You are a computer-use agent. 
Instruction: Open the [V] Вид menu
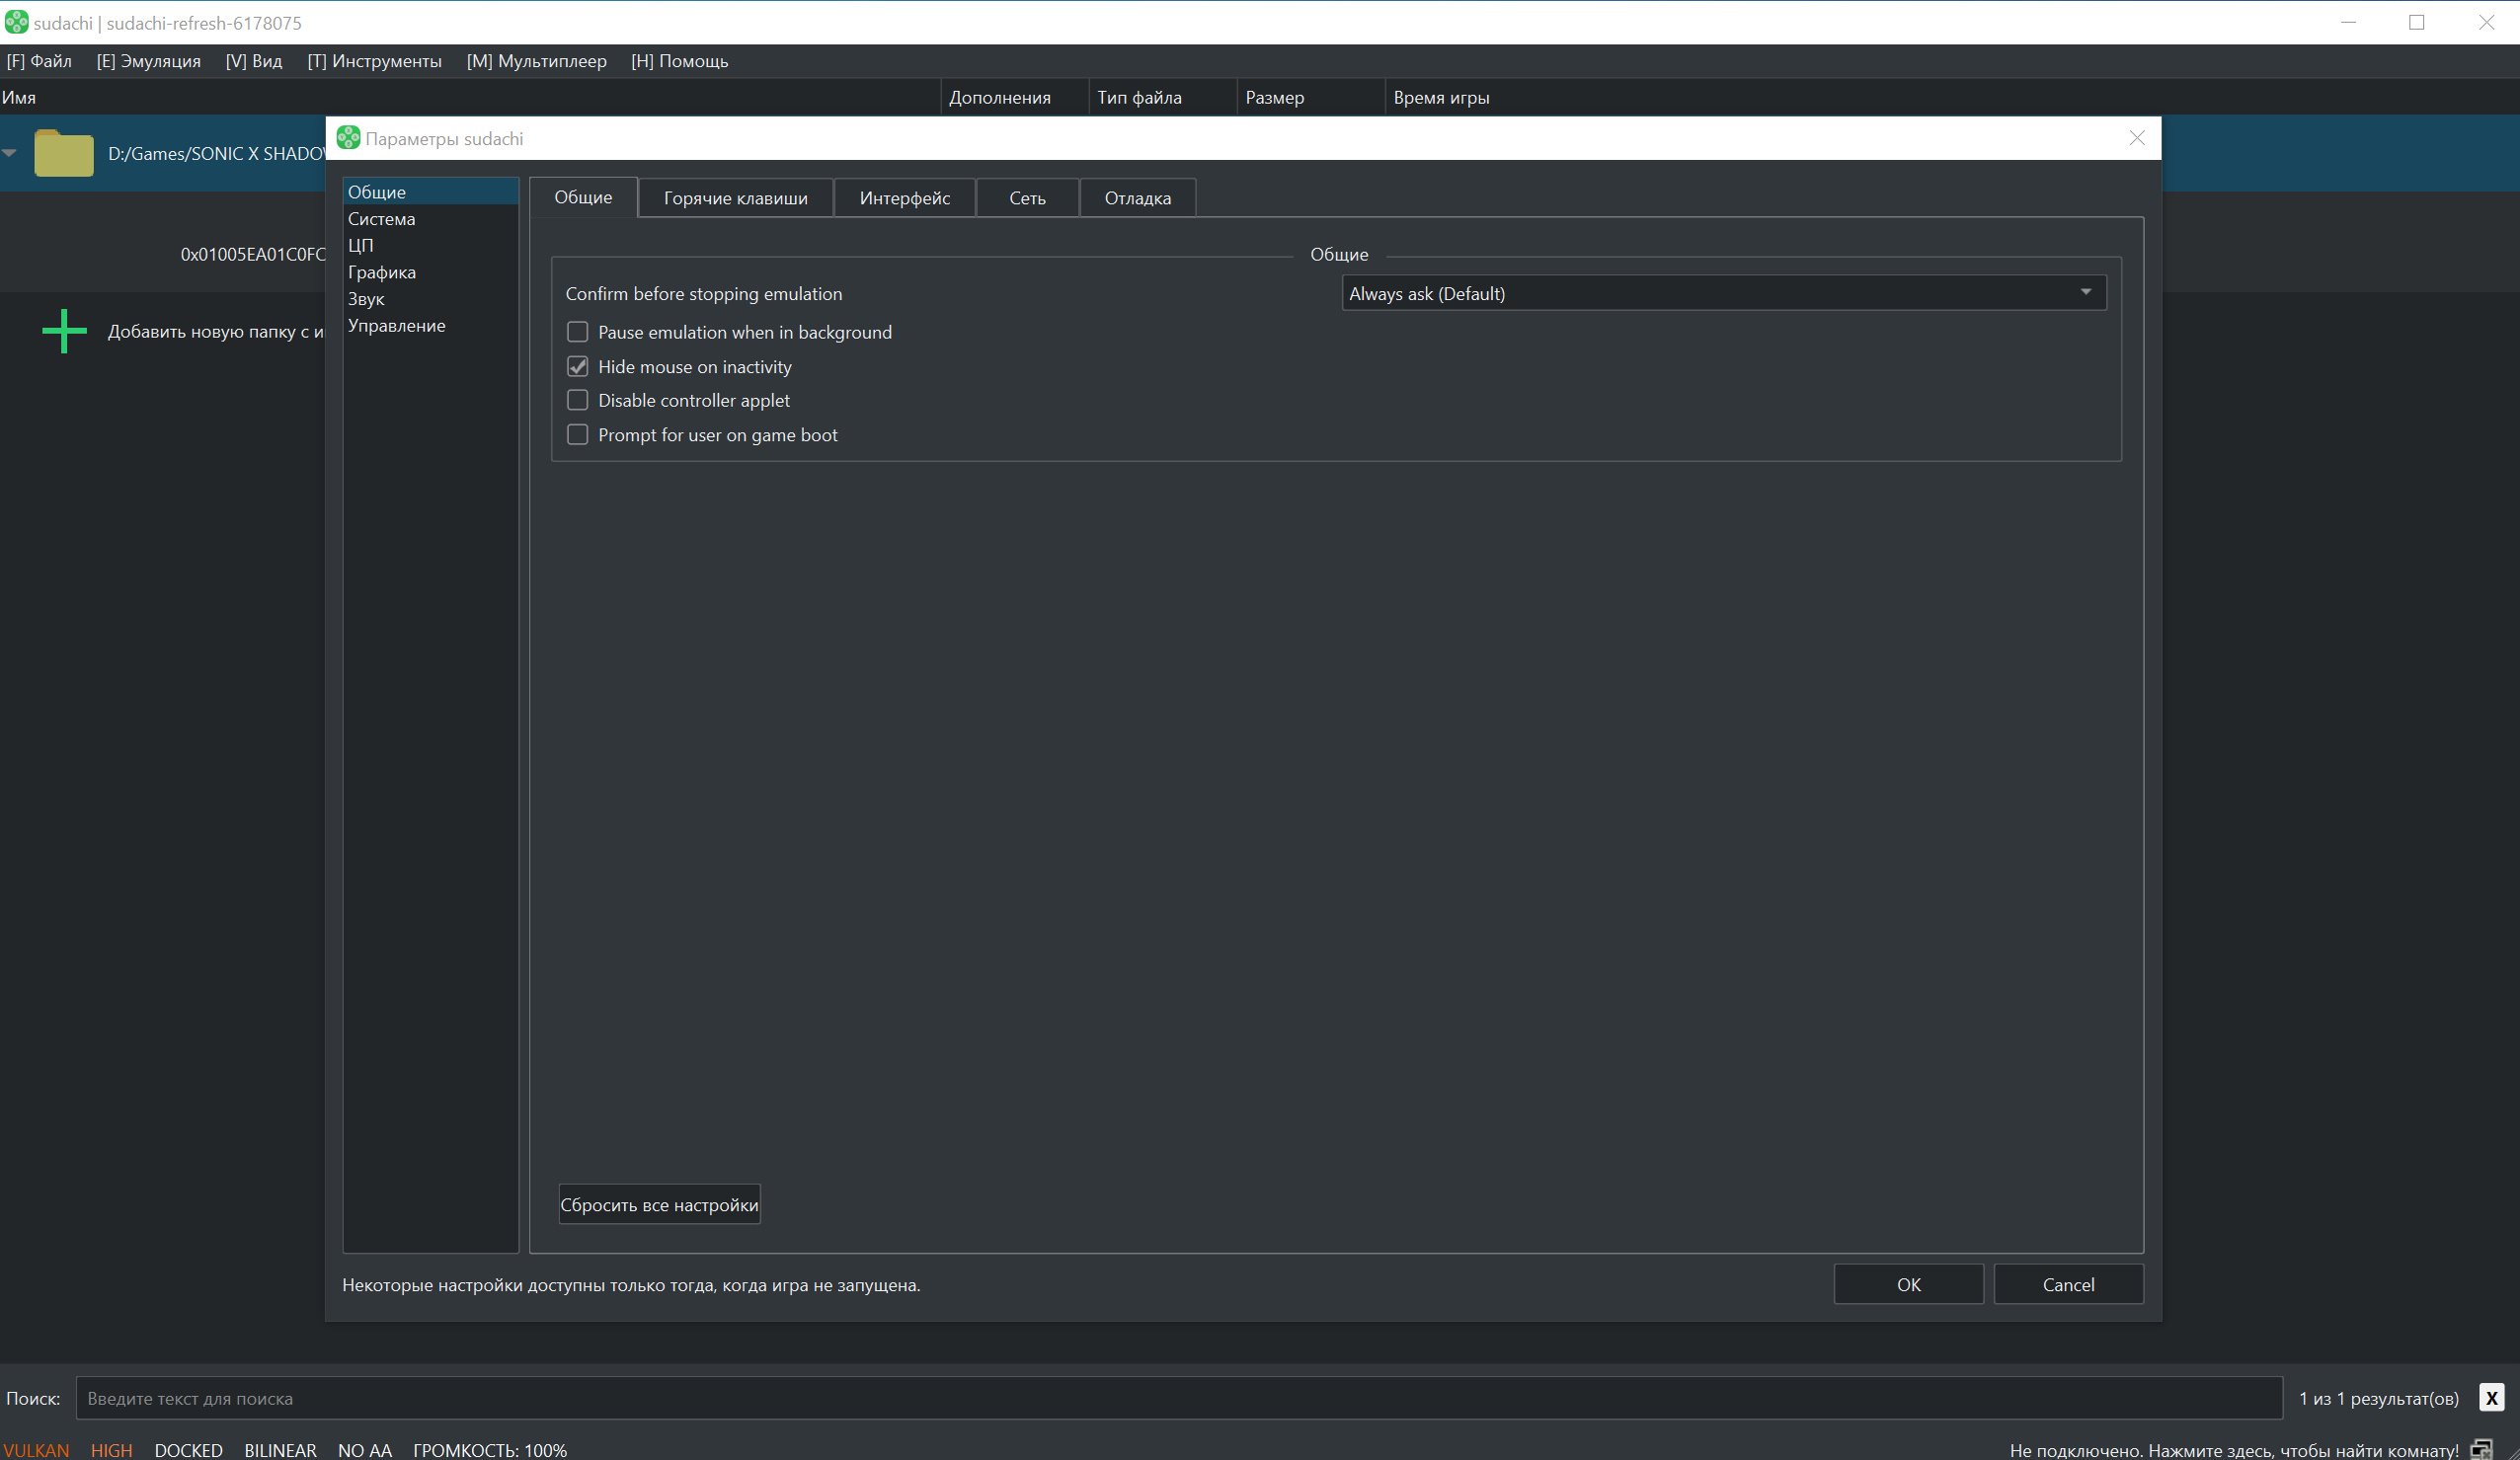tap(254, 61)
